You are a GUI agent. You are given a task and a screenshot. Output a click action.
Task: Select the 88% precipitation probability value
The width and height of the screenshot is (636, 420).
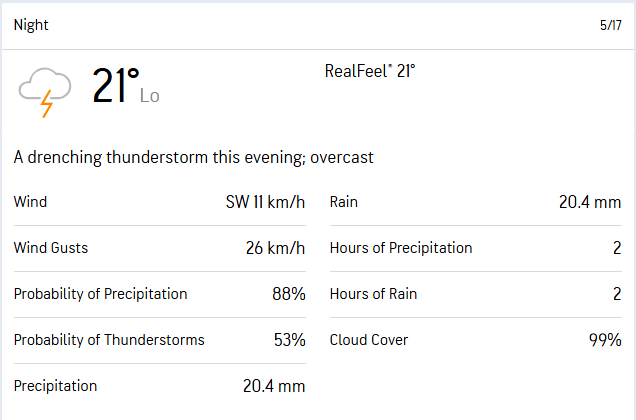coord(289,294)
